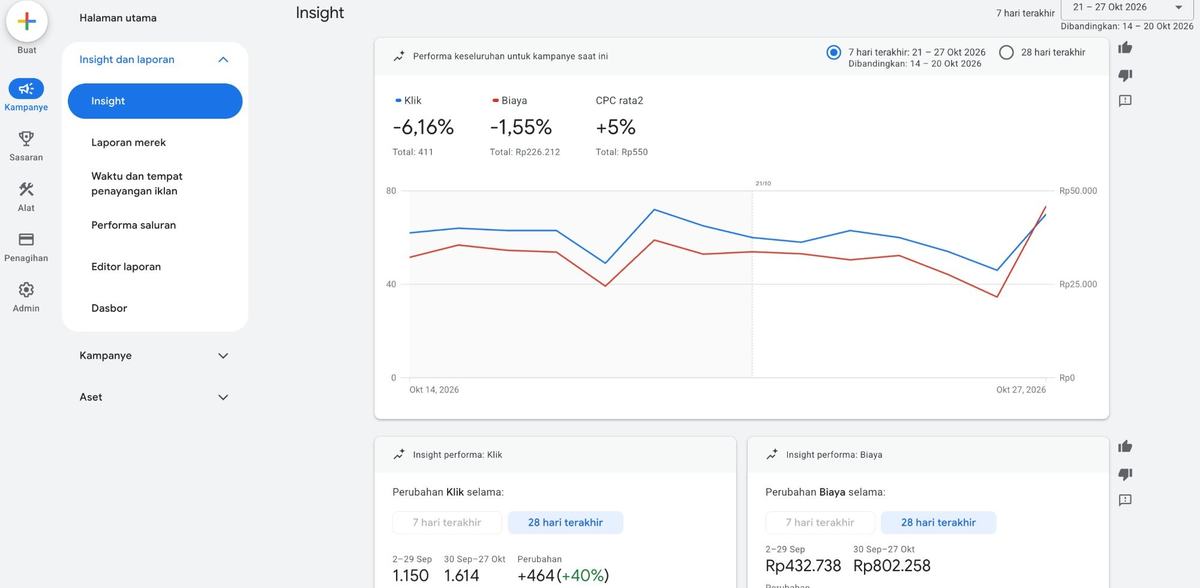Open the date range dropdown arrow
1200x588 pixels.
1178,7
